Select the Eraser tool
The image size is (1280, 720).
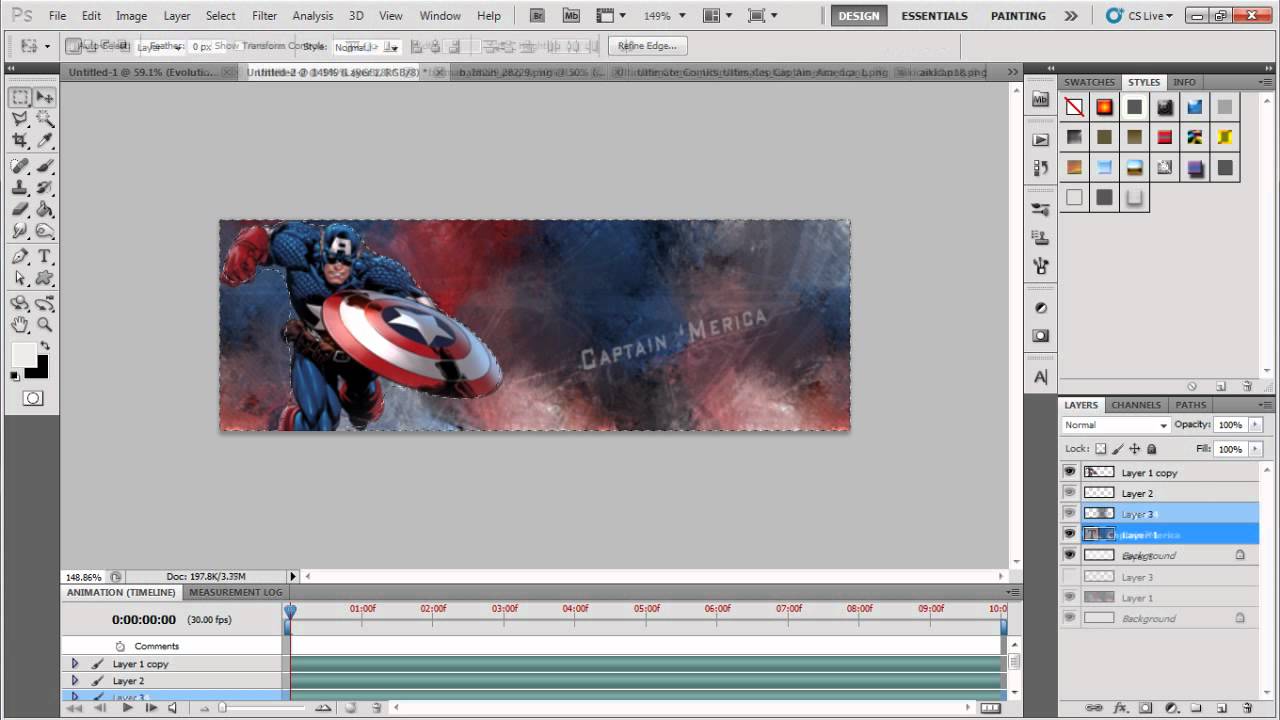[20, 210]
